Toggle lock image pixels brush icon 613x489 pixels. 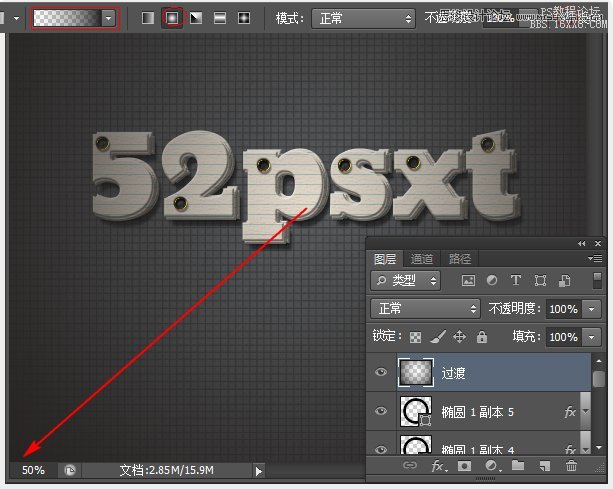pyautogui.click(x=438, y=337)
